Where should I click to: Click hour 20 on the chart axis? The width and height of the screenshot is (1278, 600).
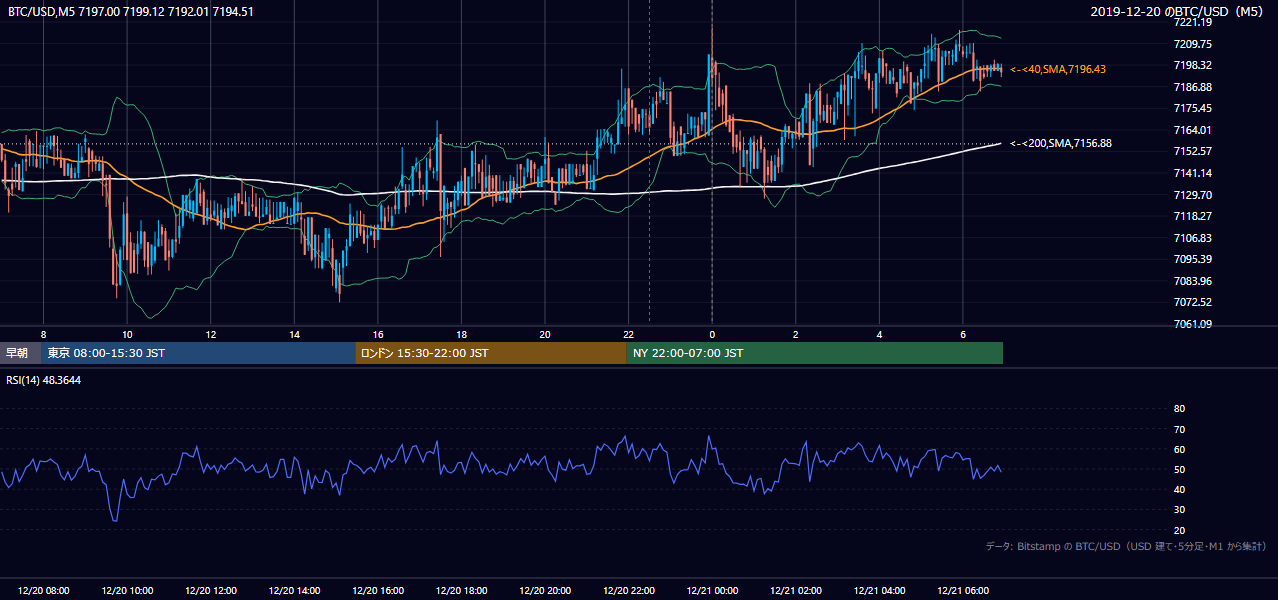pos(545,334)
